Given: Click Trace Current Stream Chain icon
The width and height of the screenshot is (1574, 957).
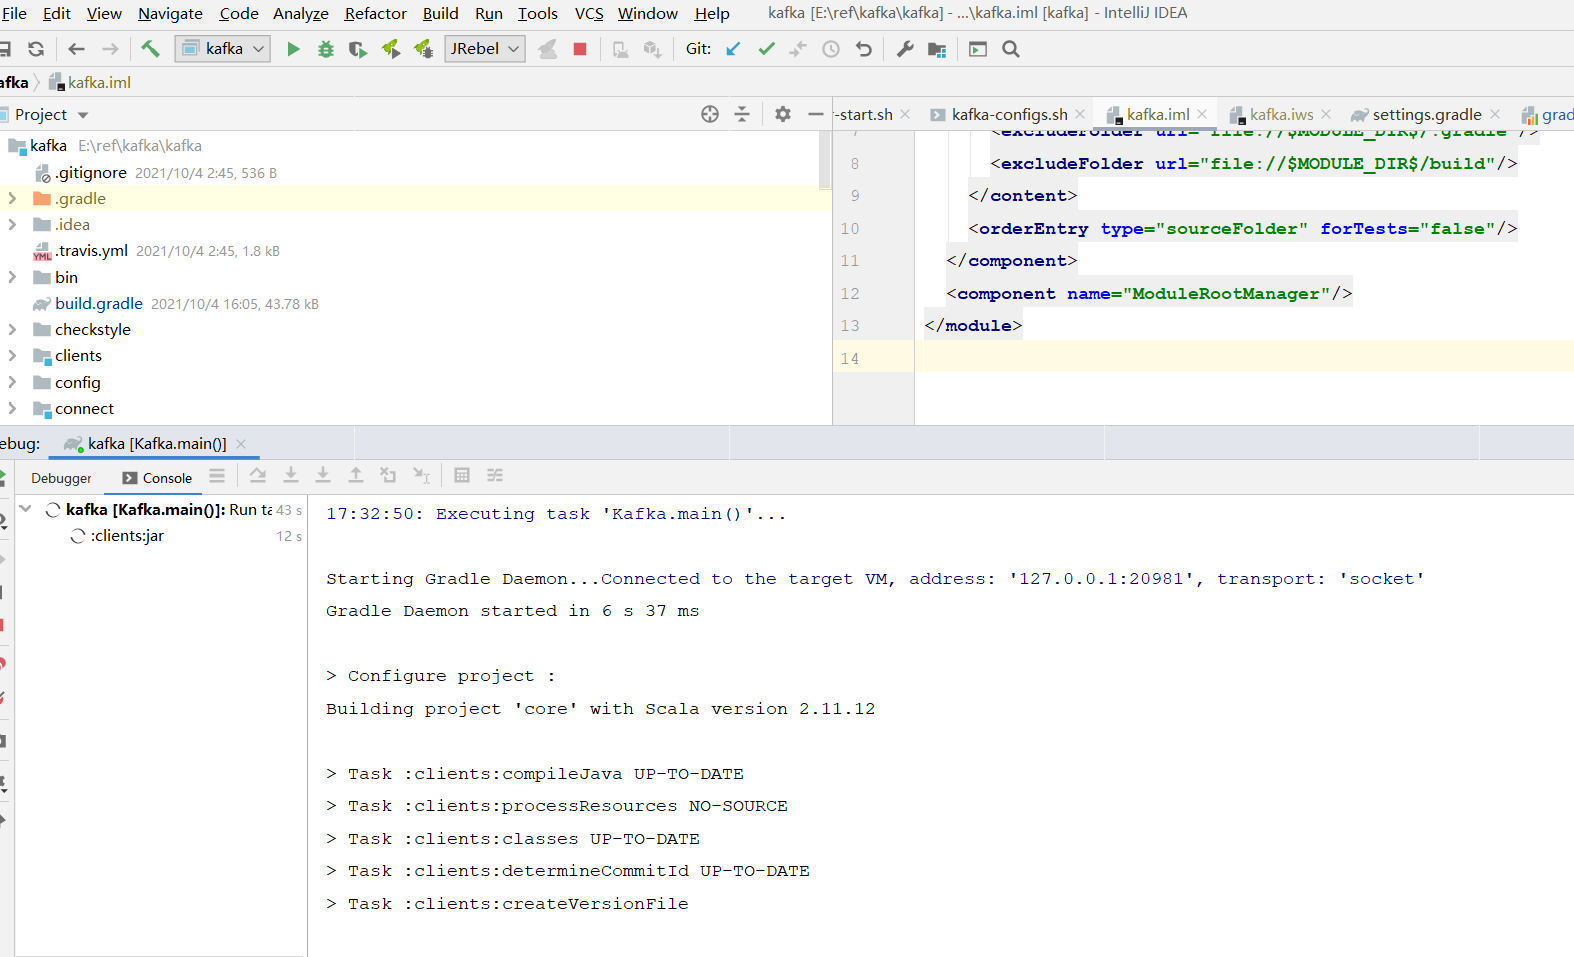Looking at the screenshot, I should [x=495, y=476].
